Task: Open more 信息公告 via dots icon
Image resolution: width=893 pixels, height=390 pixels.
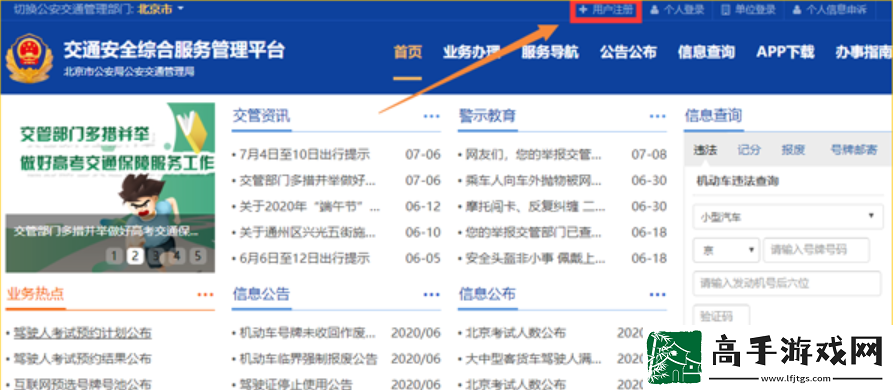Action: [431, 294]
